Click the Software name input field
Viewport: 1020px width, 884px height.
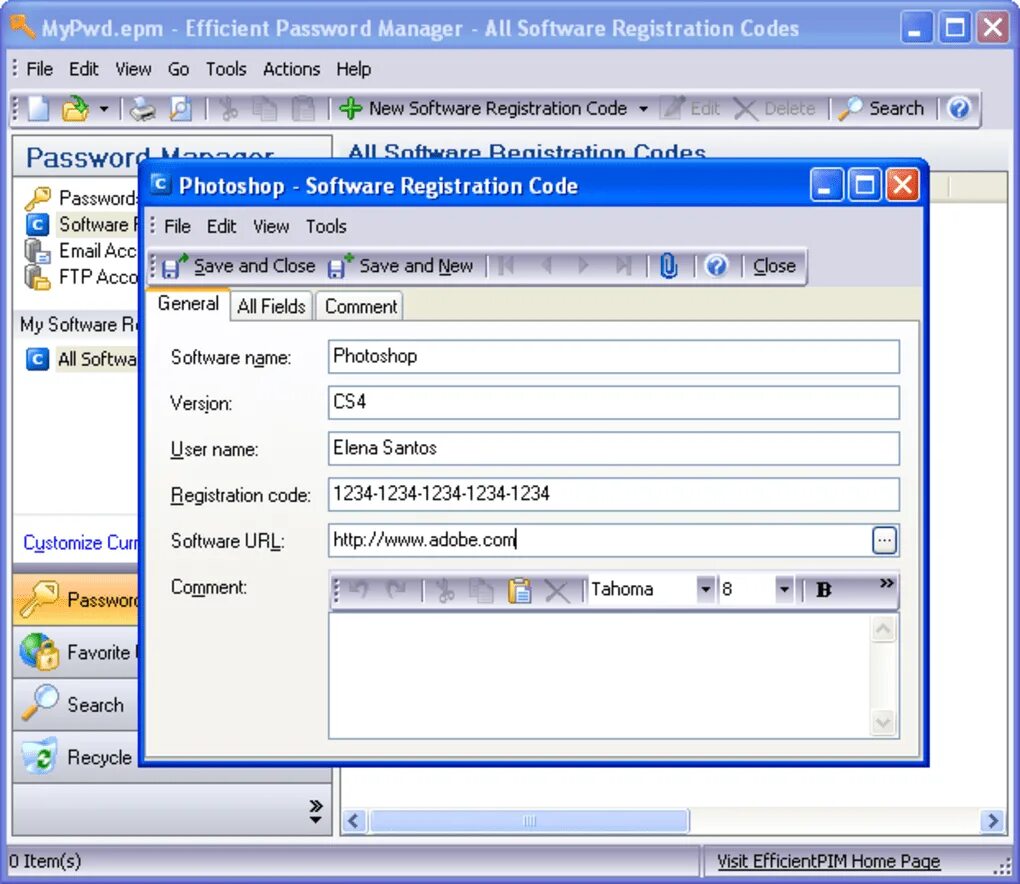point(613,356)
